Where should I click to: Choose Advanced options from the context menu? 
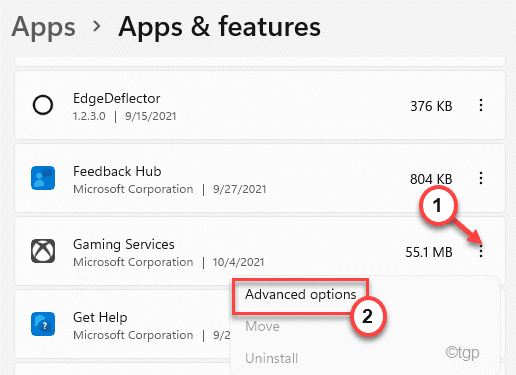(301, 295)
